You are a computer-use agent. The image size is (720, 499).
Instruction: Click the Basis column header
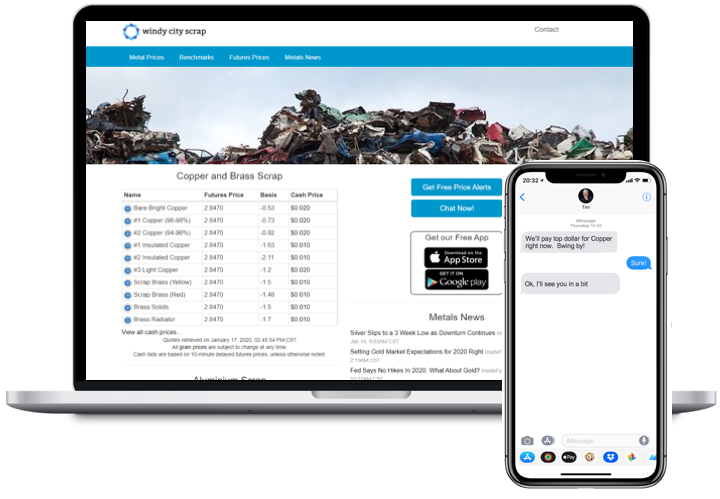click(x=269, y=195)
